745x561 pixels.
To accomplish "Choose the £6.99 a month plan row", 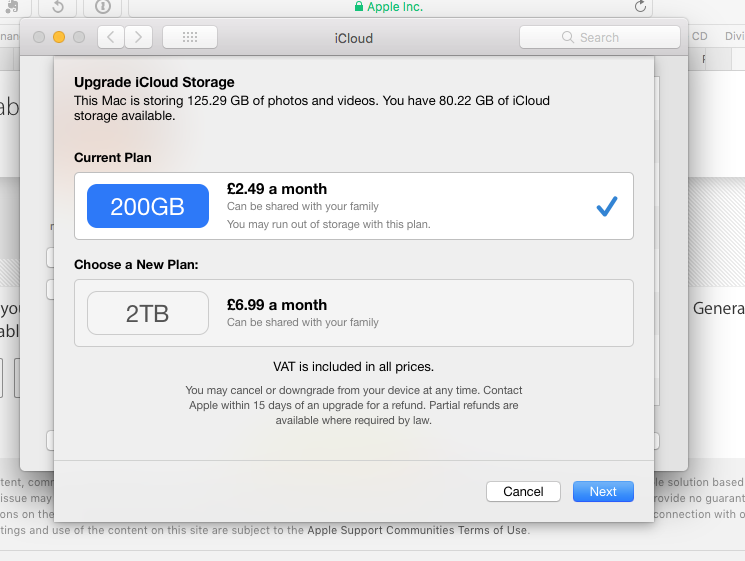I will (x=277, y=305).
